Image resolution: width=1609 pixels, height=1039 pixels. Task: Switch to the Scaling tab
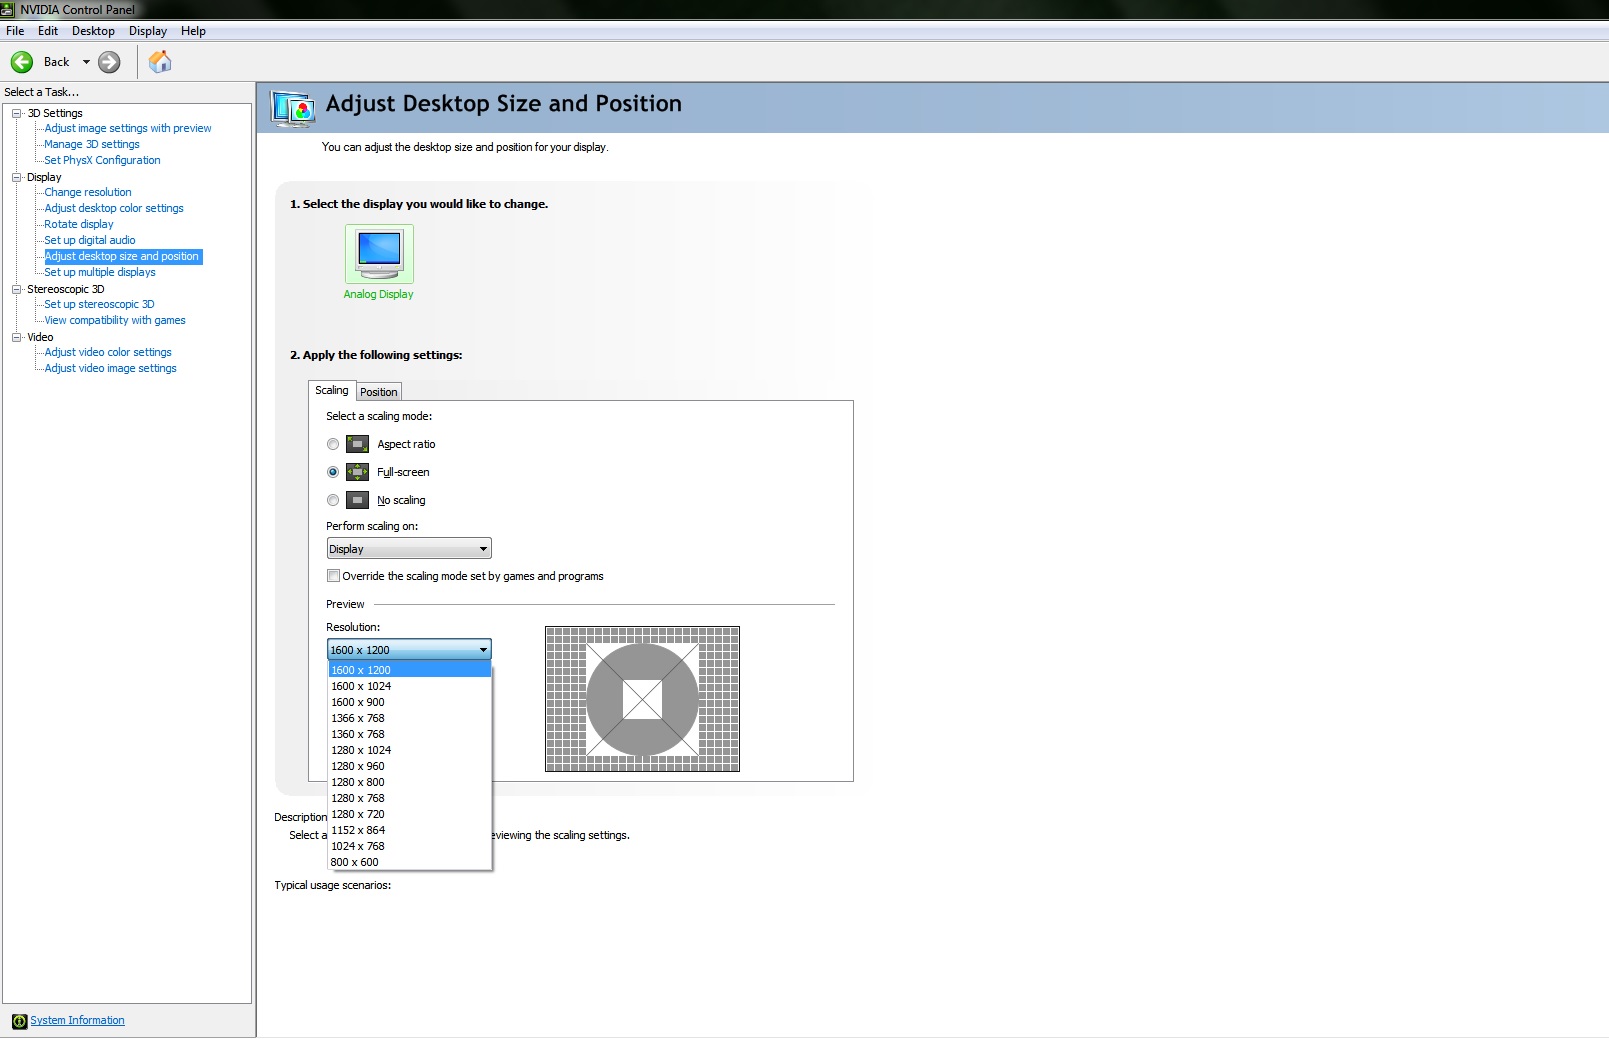[x=332, y=390]
